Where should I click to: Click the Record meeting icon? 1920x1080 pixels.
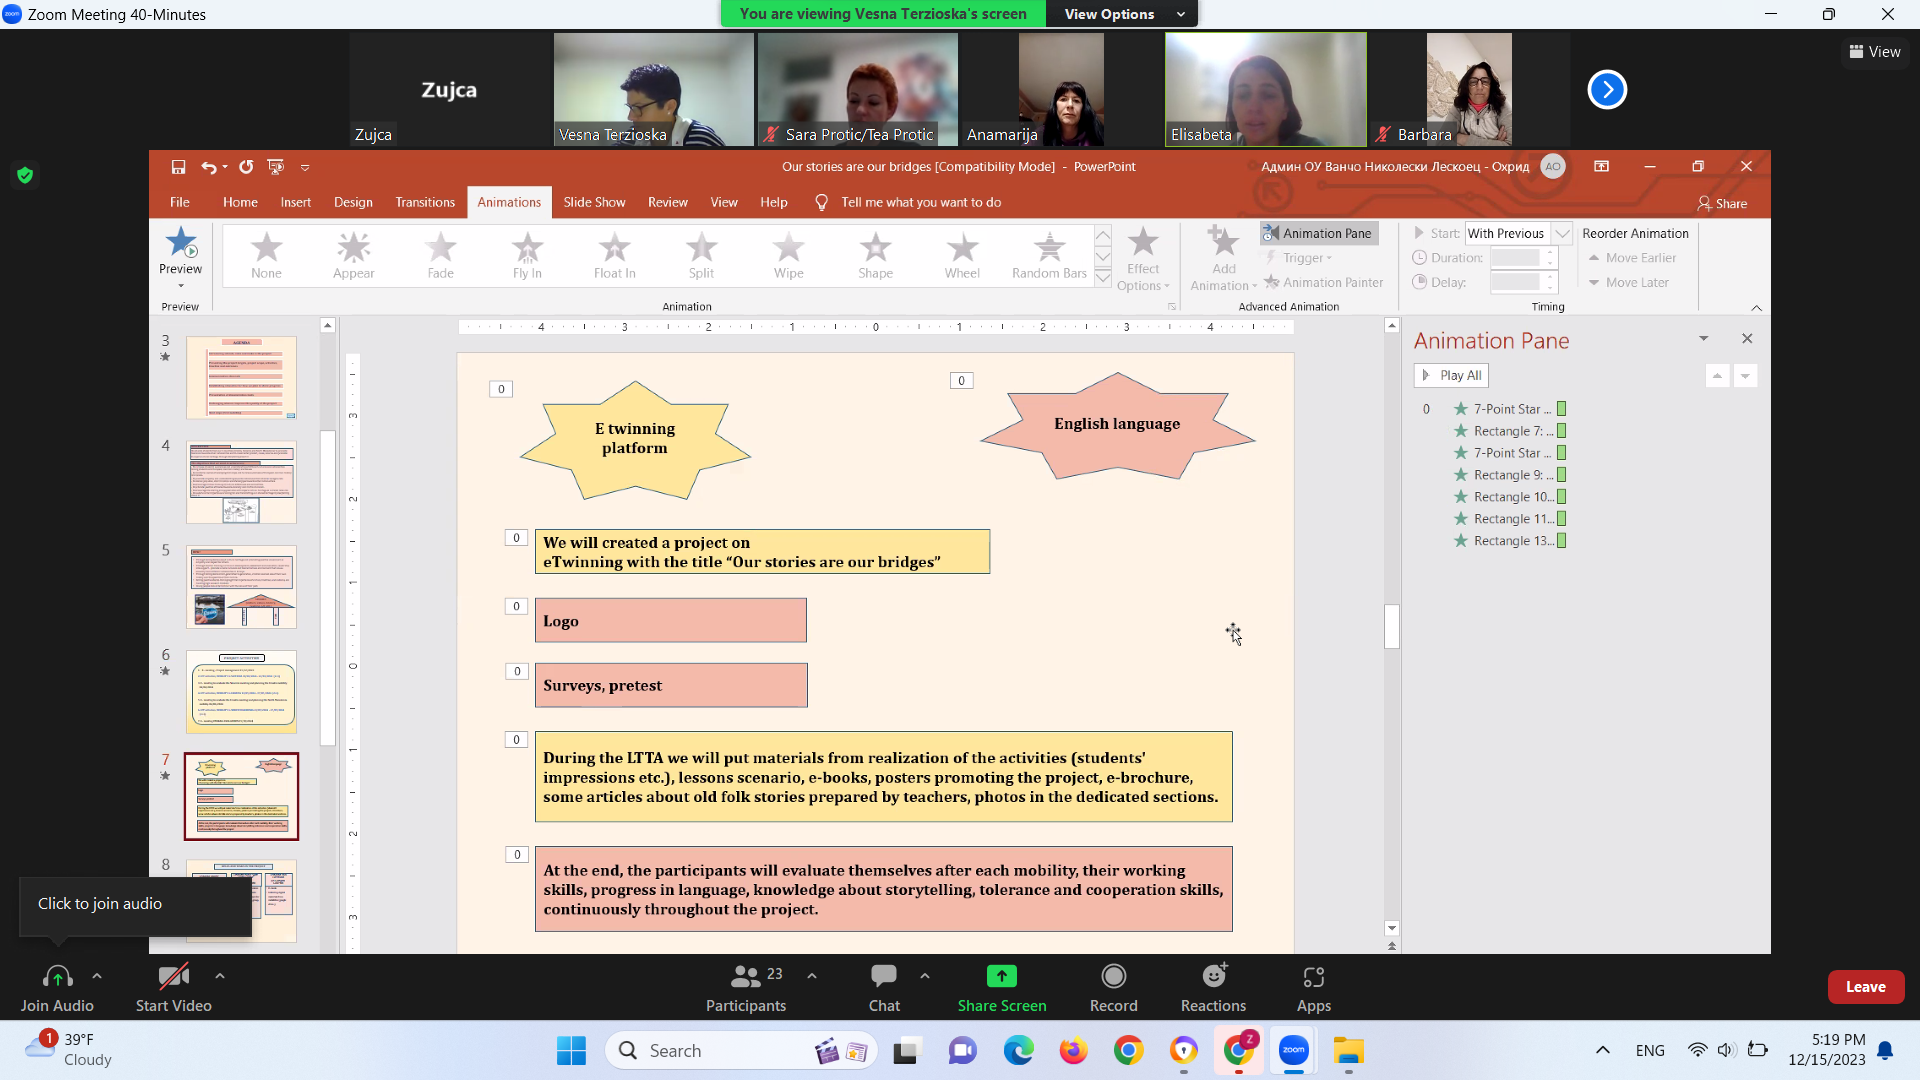[1113, 976]
